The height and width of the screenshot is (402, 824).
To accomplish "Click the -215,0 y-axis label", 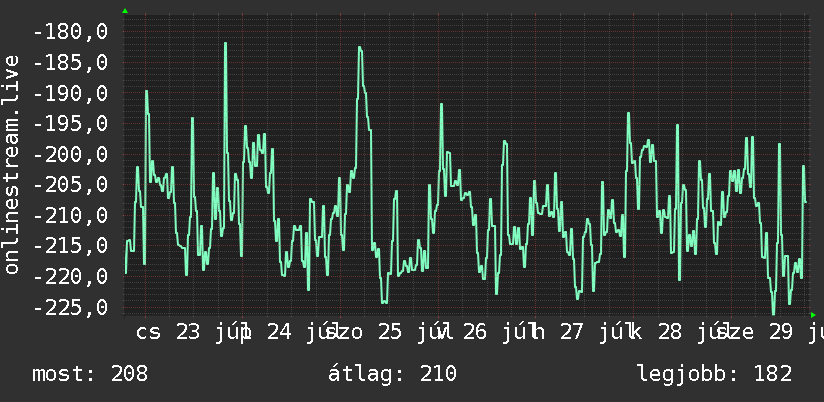I will [70, 246].
